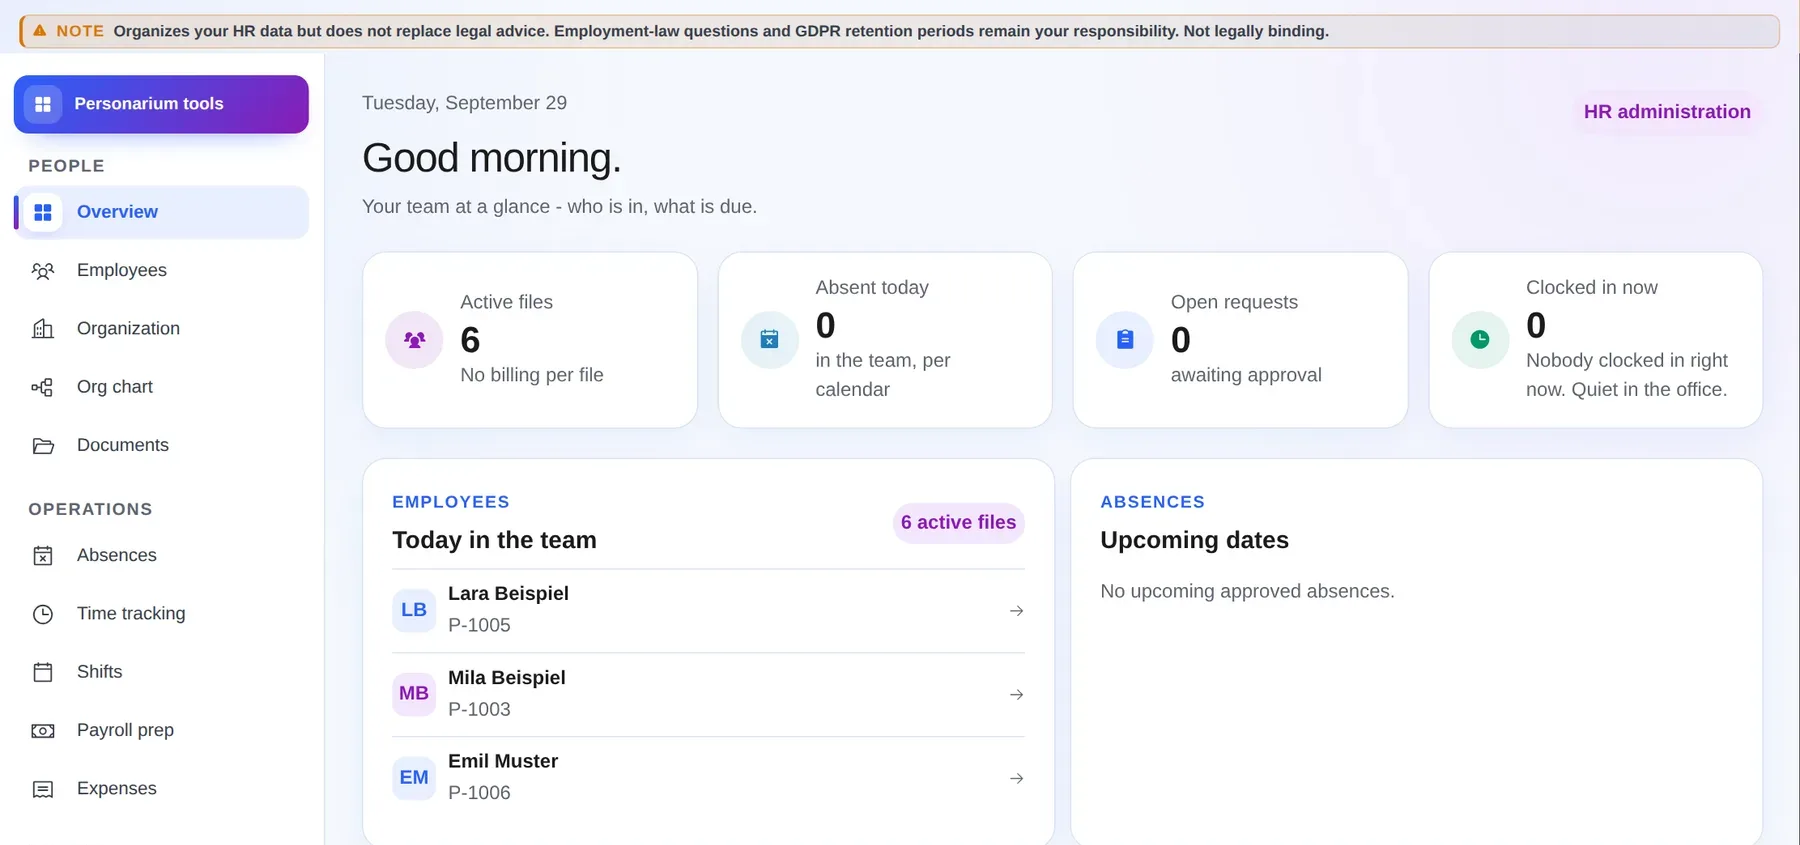Open the Expenses page
This screenshot has height=845, width=1800.
(161, 789)
